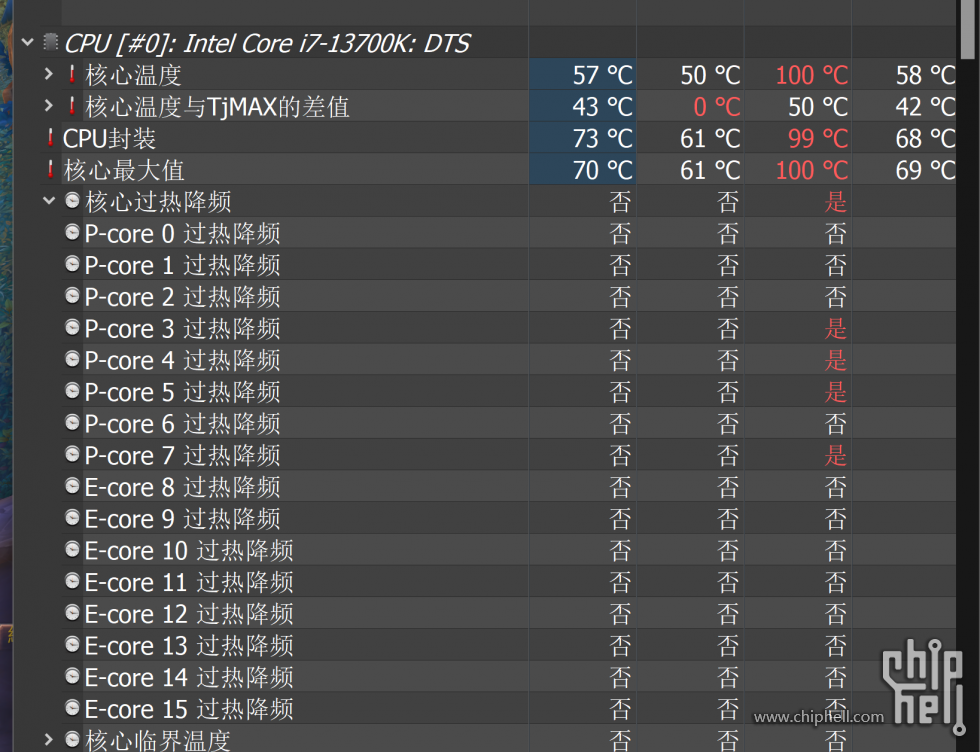Click the status icon for P-core 5 过热降频
This screenshot has height=752, width=980.
point(72,391)
